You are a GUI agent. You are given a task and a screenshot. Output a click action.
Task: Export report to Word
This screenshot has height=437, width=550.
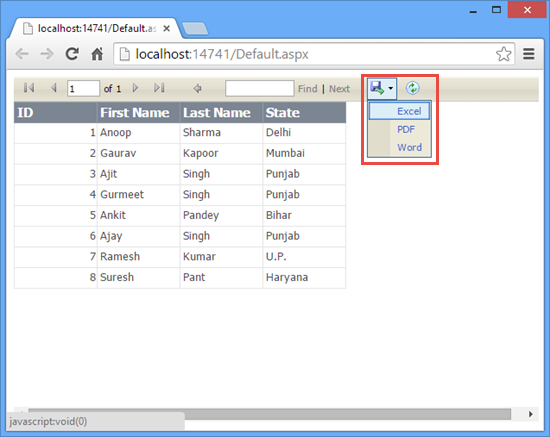click(x=399, y=147)
